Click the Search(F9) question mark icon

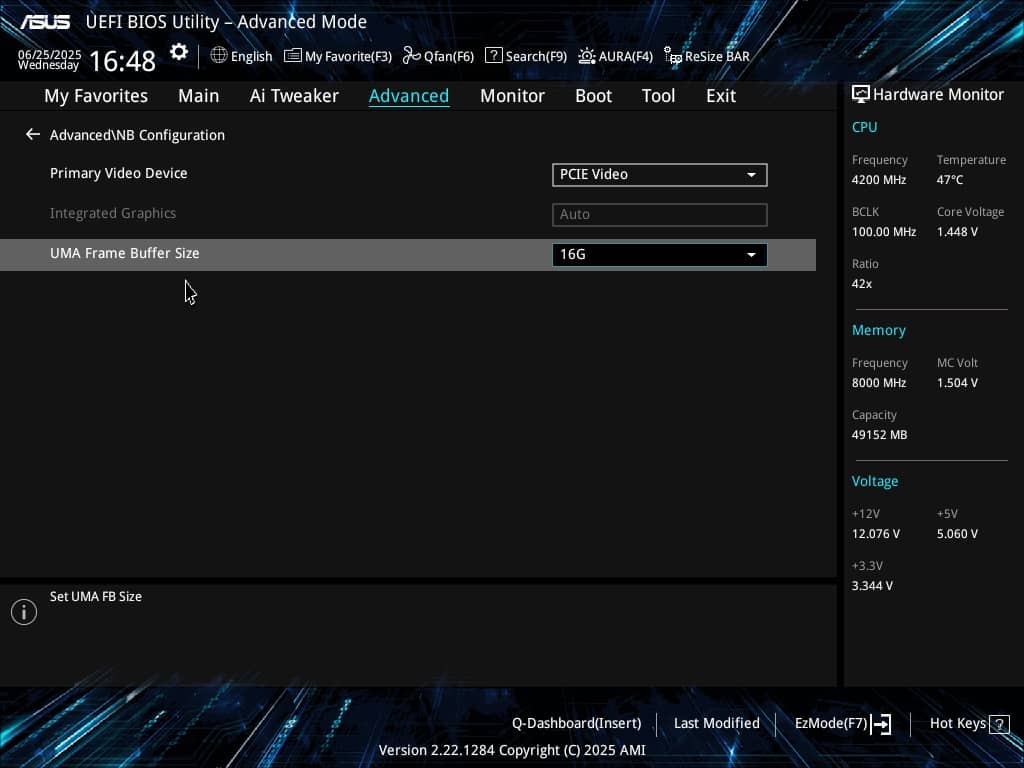(494, 56)
